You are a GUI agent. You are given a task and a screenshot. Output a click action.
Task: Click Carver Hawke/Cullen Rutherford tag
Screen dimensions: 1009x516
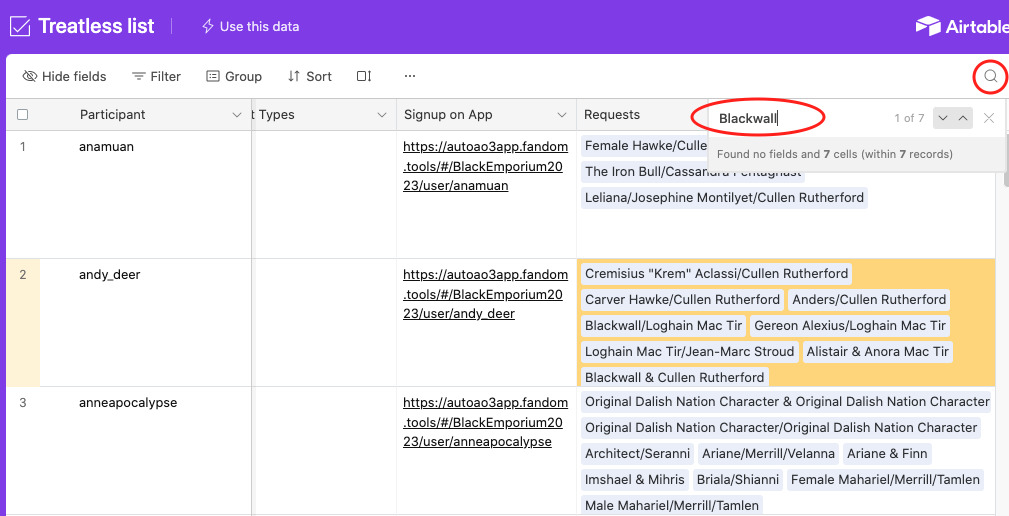point(682,299)
